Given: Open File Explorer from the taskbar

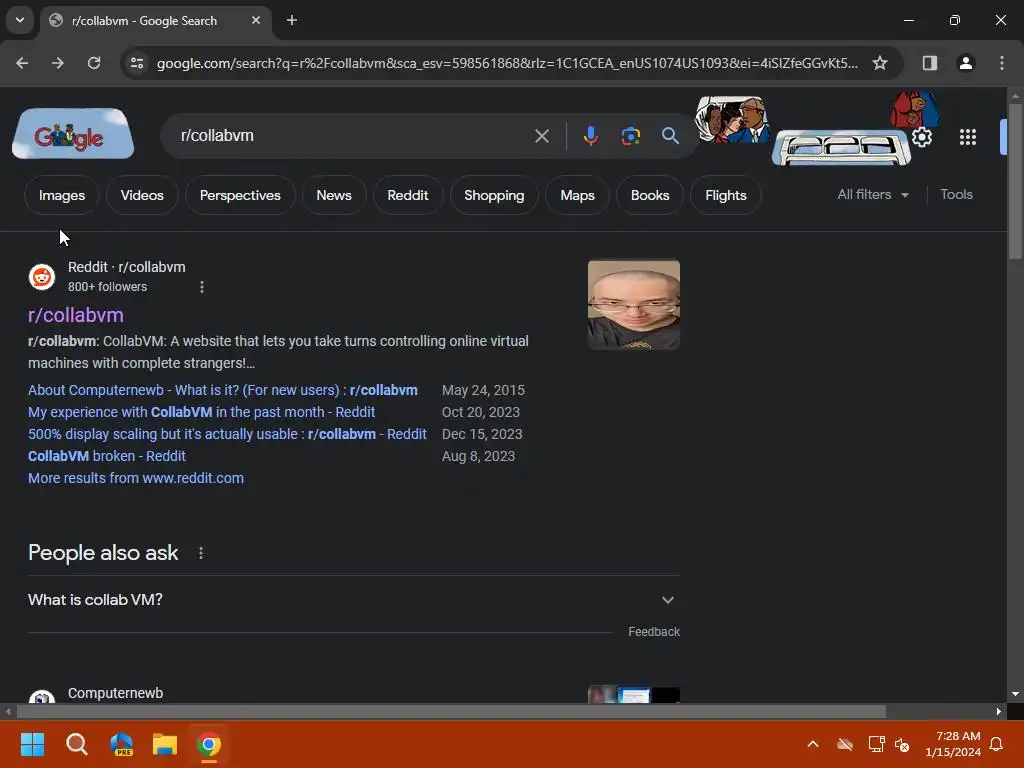Looking at the screenshot, I should coord(165,744).
